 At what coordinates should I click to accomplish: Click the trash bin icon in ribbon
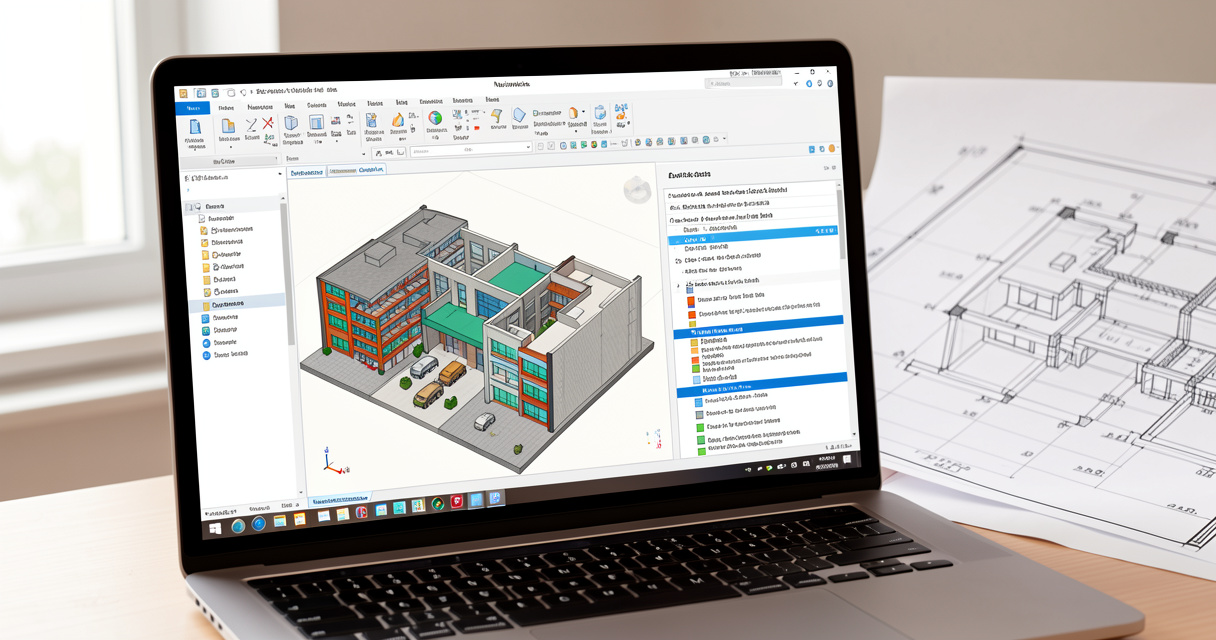[x=600, y=114]
